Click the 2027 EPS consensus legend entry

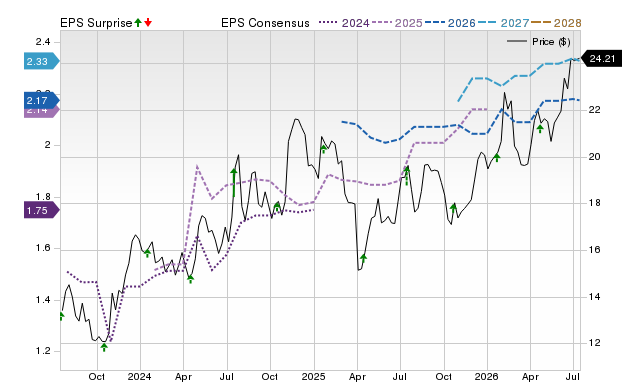503,23
